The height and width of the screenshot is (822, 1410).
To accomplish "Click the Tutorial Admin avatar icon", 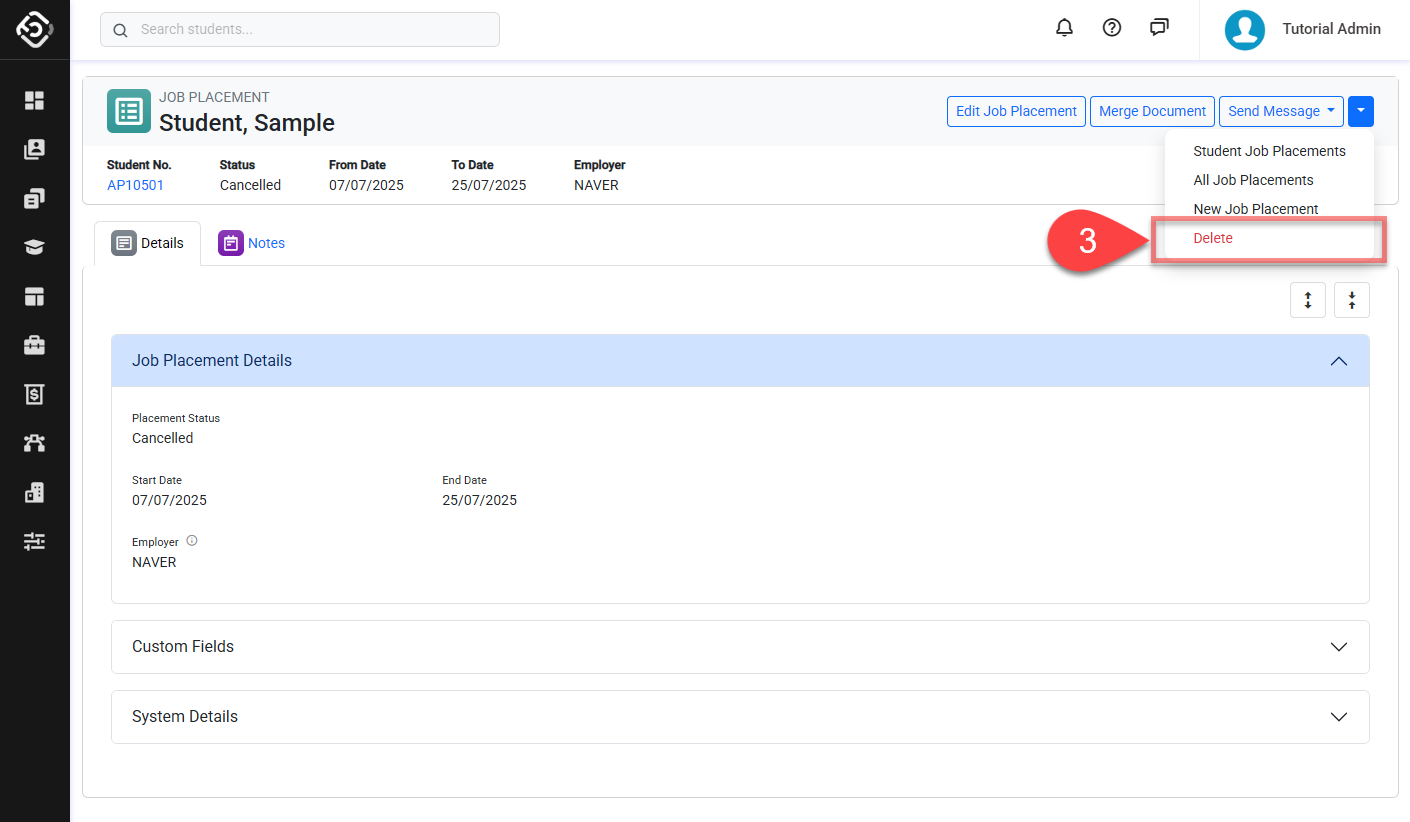I will 1244,30.
